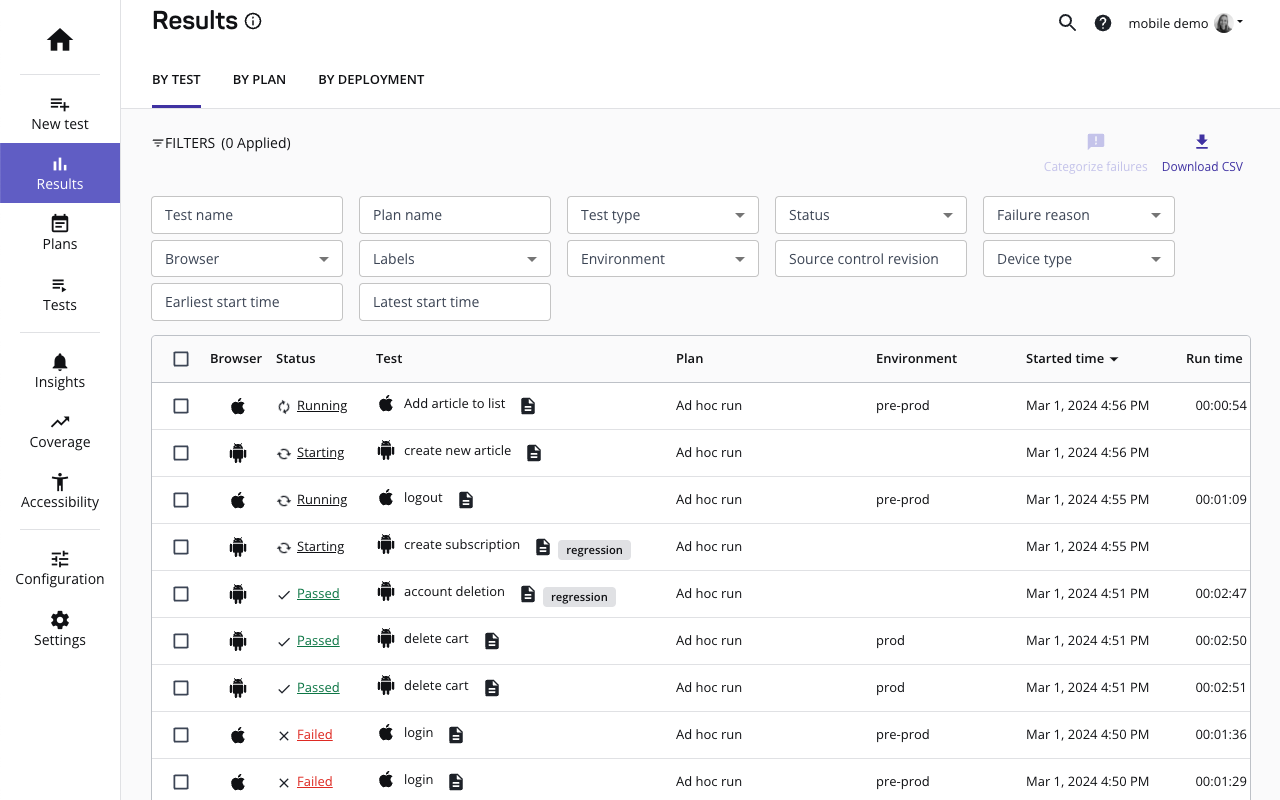Check the Add article to list row
This screenshot has width=1280, height=800.
click(181, 406)
